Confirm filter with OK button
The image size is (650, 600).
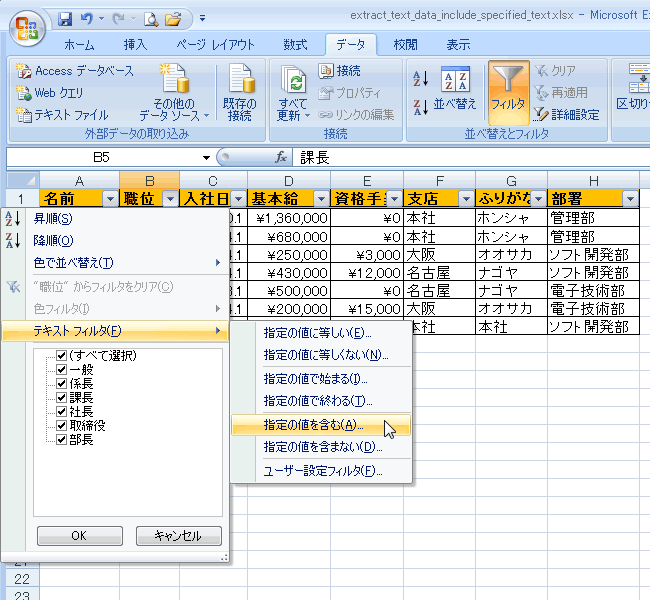[80, 536]
